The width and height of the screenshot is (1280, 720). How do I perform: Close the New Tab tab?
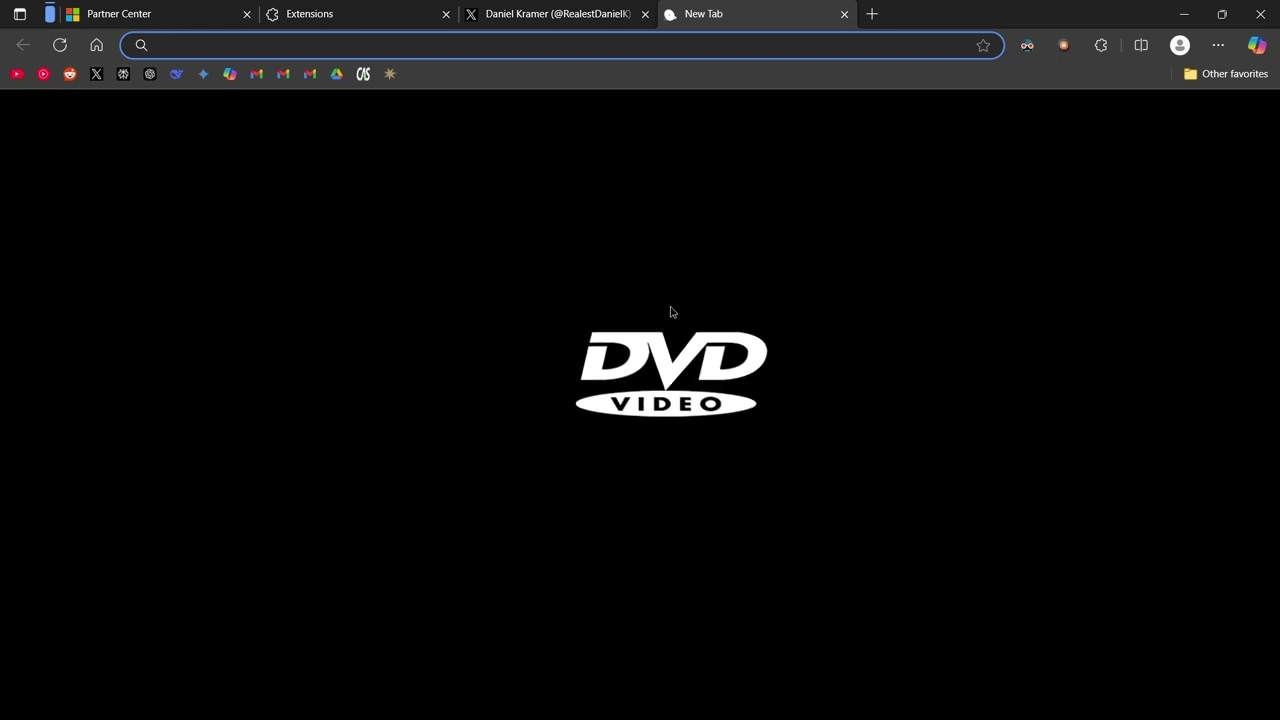[x=844, y=14]
